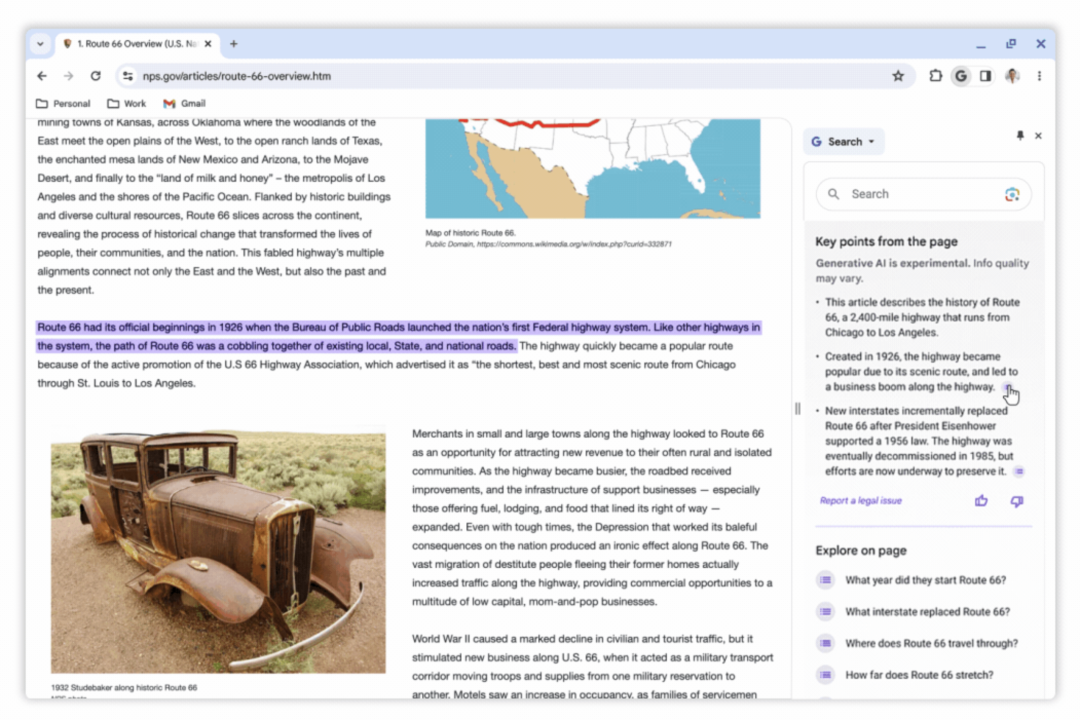Click '1932 Studebaker along historic Route 66' caption
Screen dimensions: 1080x720
coord(124,688)
